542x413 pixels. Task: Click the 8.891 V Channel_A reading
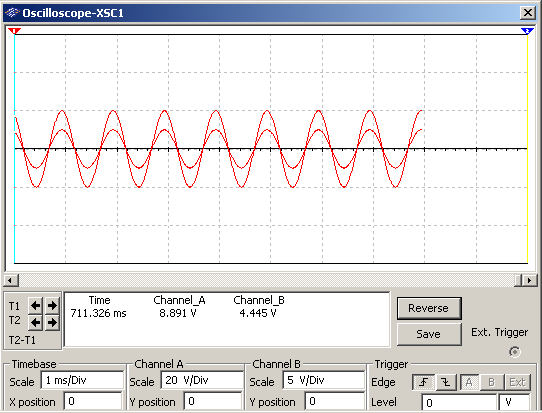[178, 313]
